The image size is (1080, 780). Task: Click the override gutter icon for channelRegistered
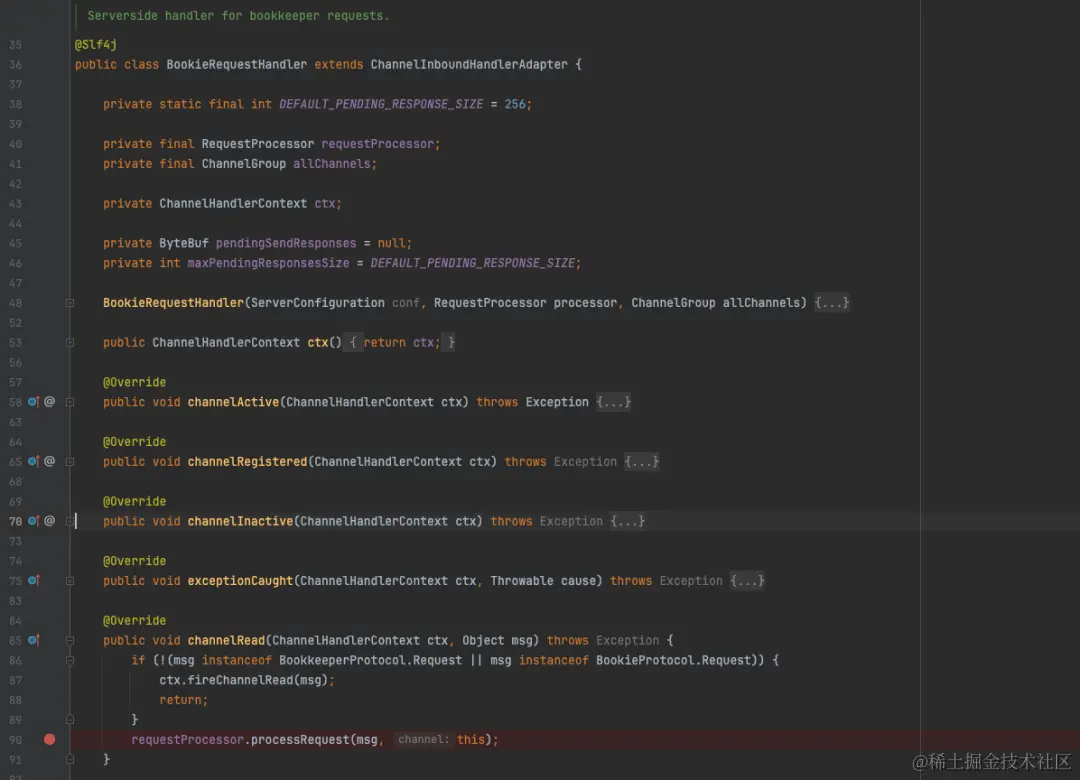point(33,462)
